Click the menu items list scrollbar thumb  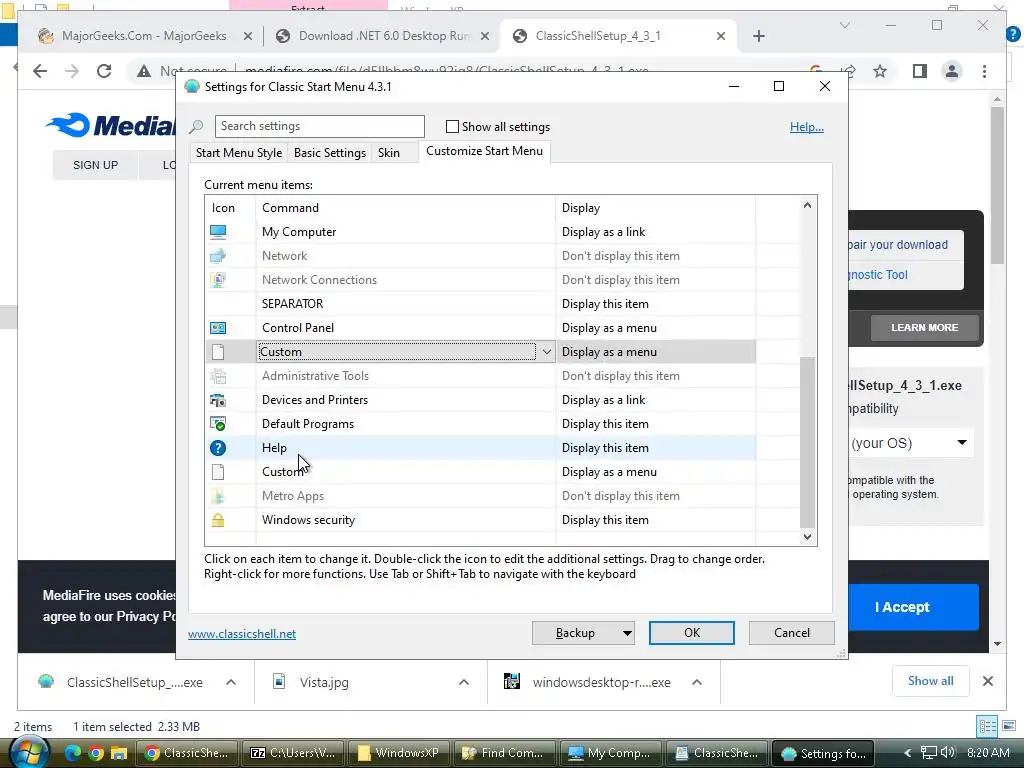coord(807,441)
